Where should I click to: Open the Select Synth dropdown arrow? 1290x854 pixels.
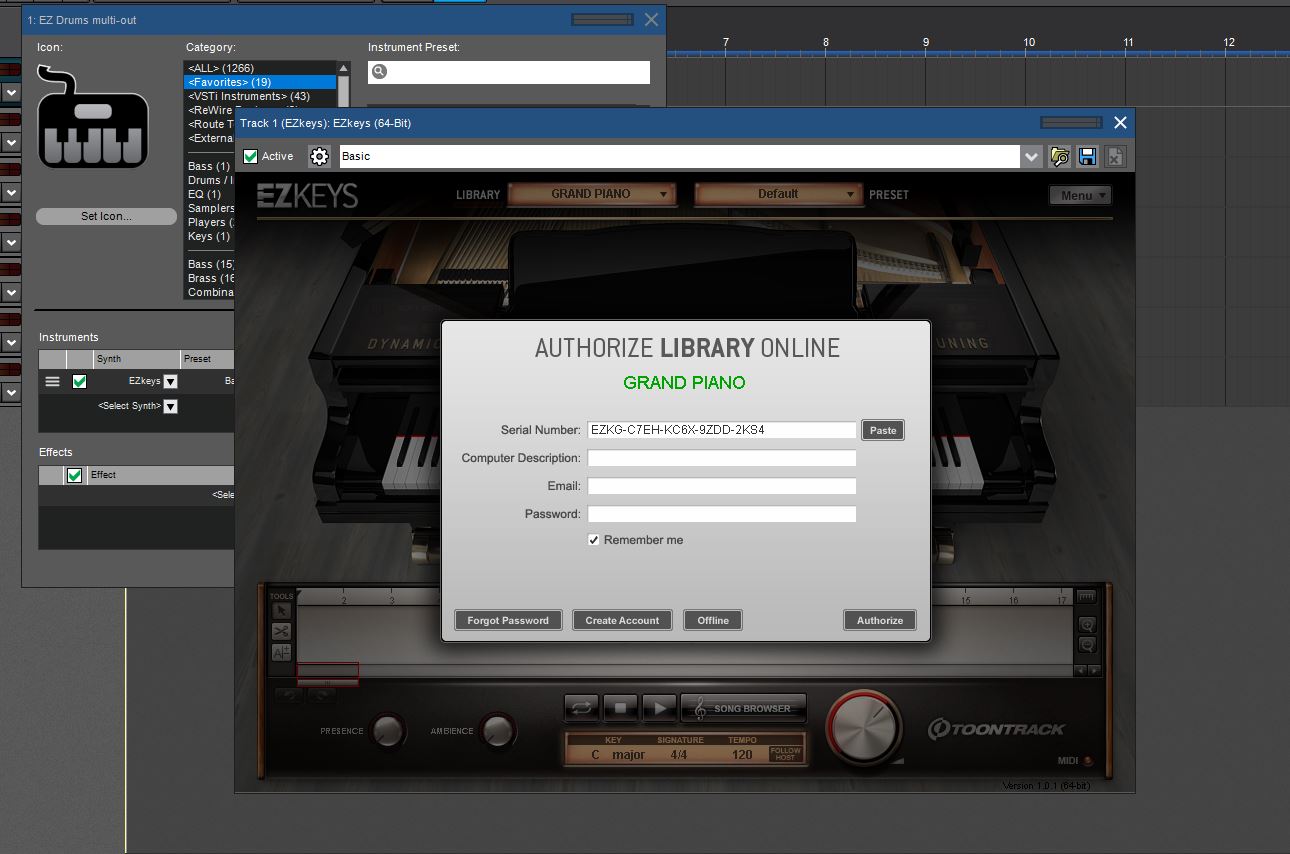pos(170,406)
